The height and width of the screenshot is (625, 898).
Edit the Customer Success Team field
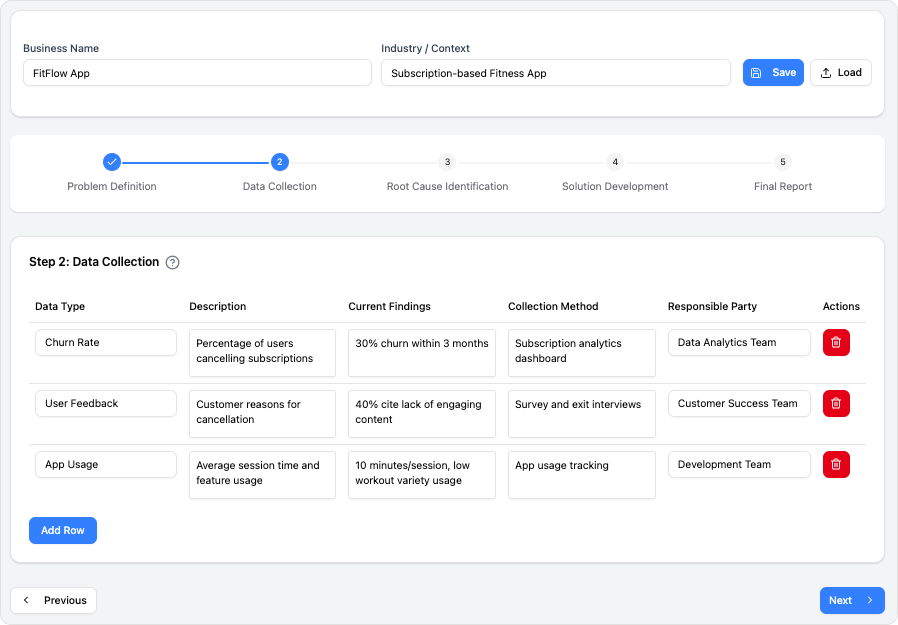pyautogui.click(x=739, y=403)
